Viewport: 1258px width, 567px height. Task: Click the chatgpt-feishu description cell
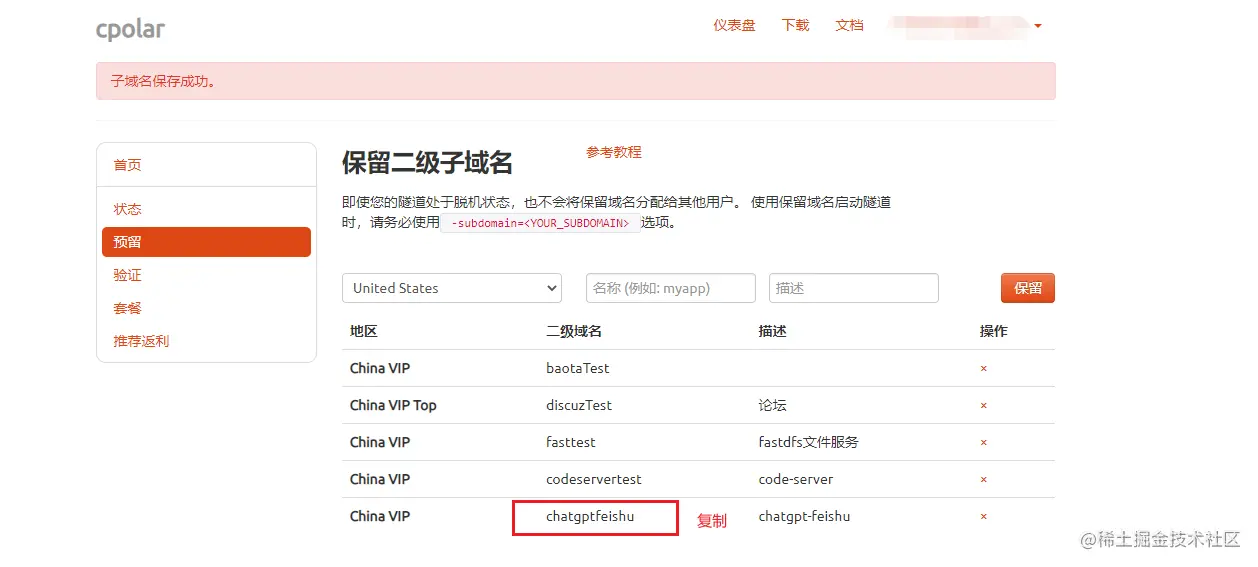click(804, 516)
